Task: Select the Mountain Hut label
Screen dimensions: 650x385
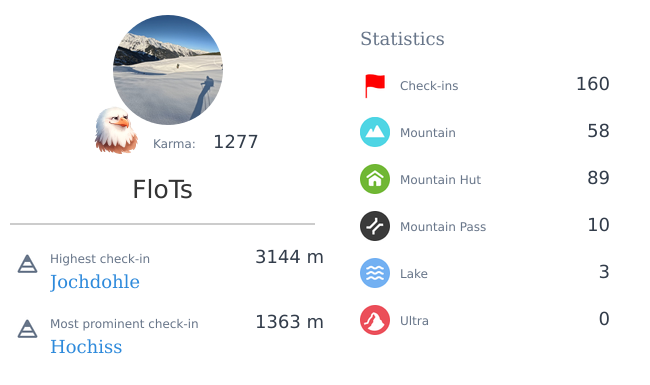Action: point(440,179)
